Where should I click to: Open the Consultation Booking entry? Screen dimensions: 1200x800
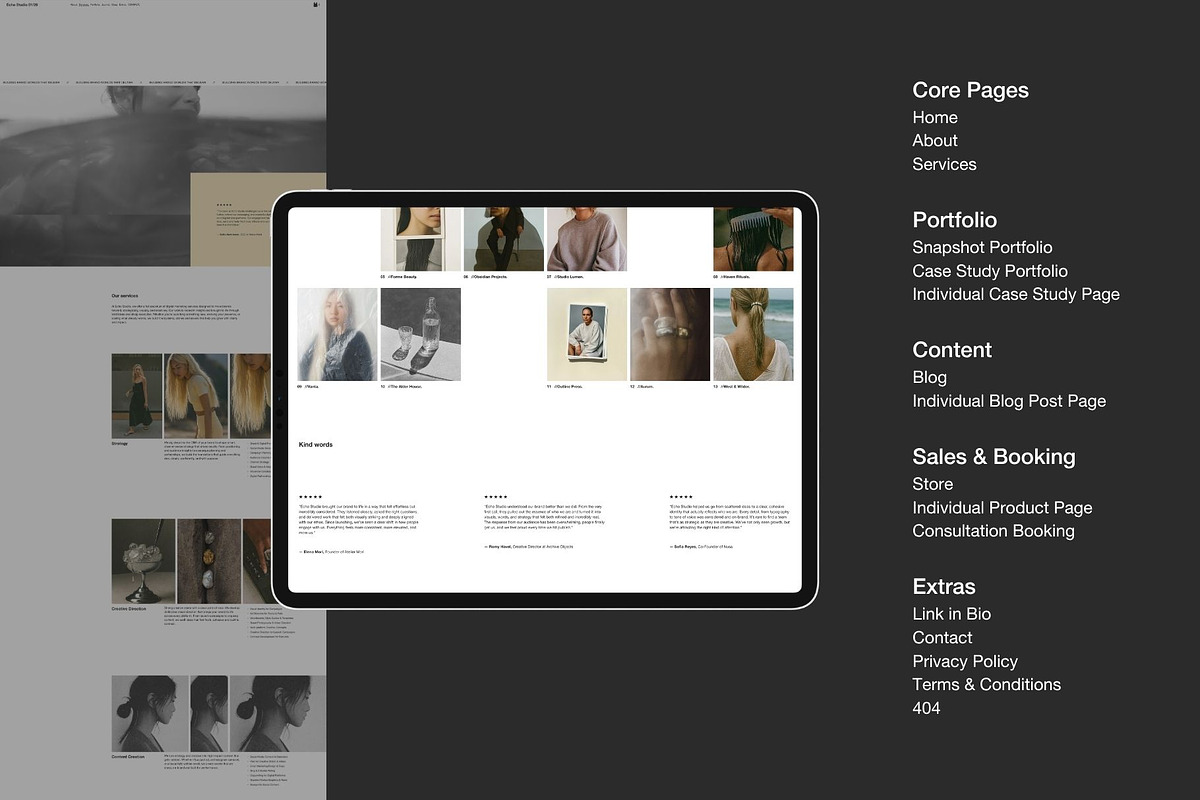coord(993,531)
